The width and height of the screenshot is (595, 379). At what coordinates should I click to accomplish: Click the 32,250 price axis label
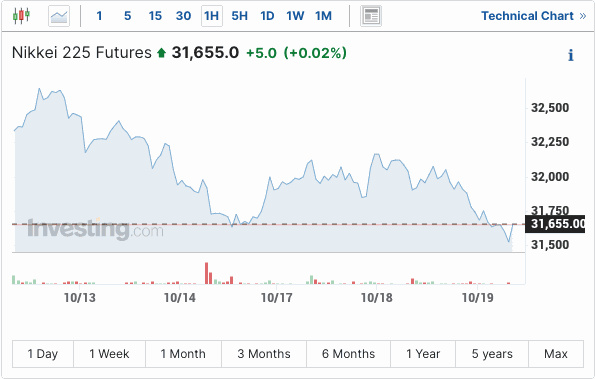[550, 142]
